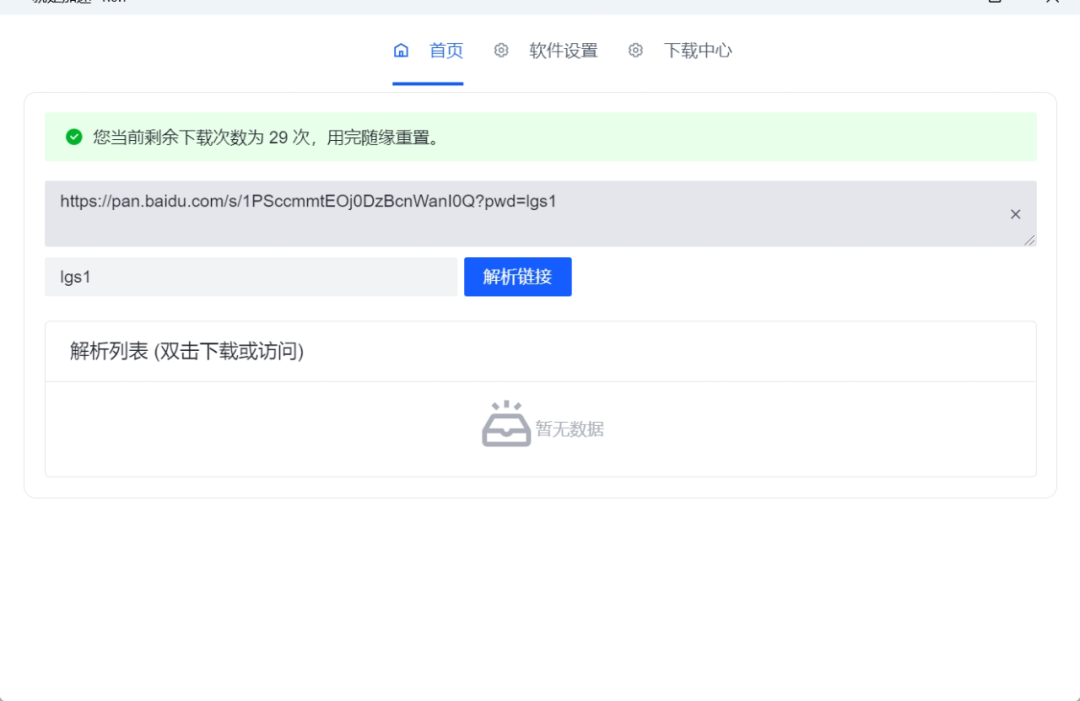Click the green checkmark success icon
This screenshot has width=1080, height=701.
coord(73,137)
